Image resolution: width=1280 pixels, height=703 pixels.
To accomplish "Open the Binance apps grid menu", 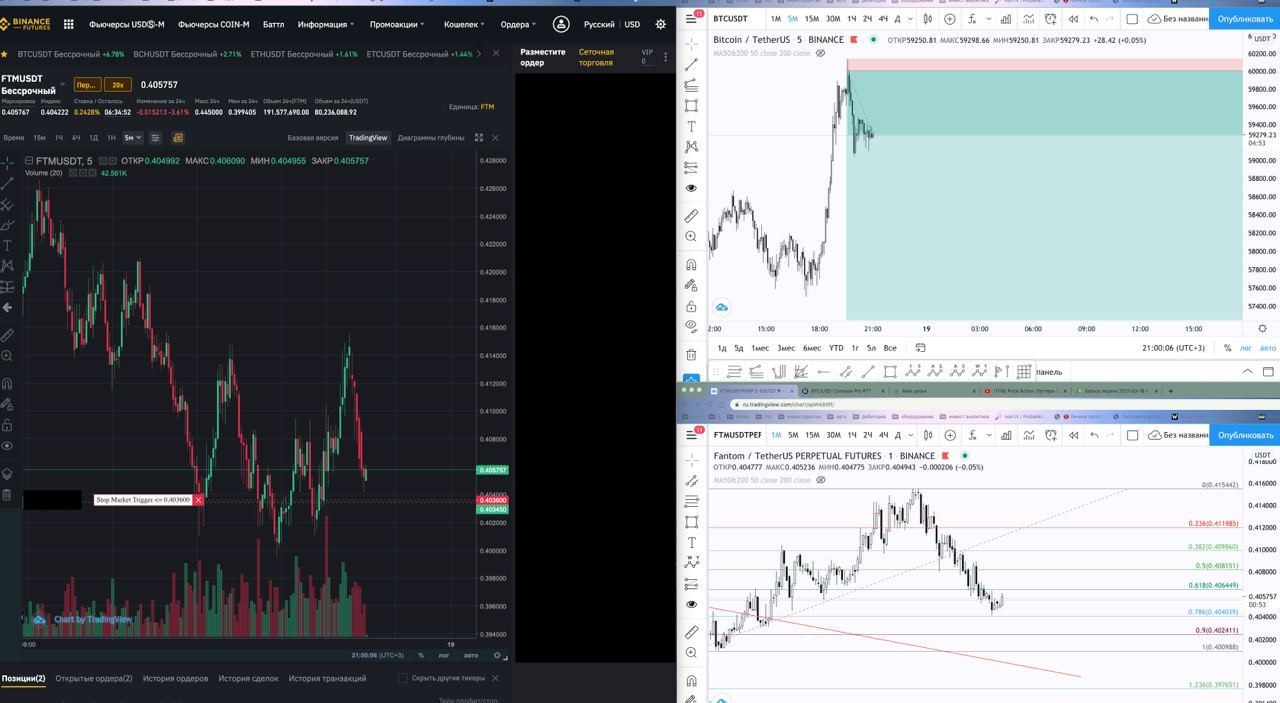I will pyautogui.click(x=68, y=24).
